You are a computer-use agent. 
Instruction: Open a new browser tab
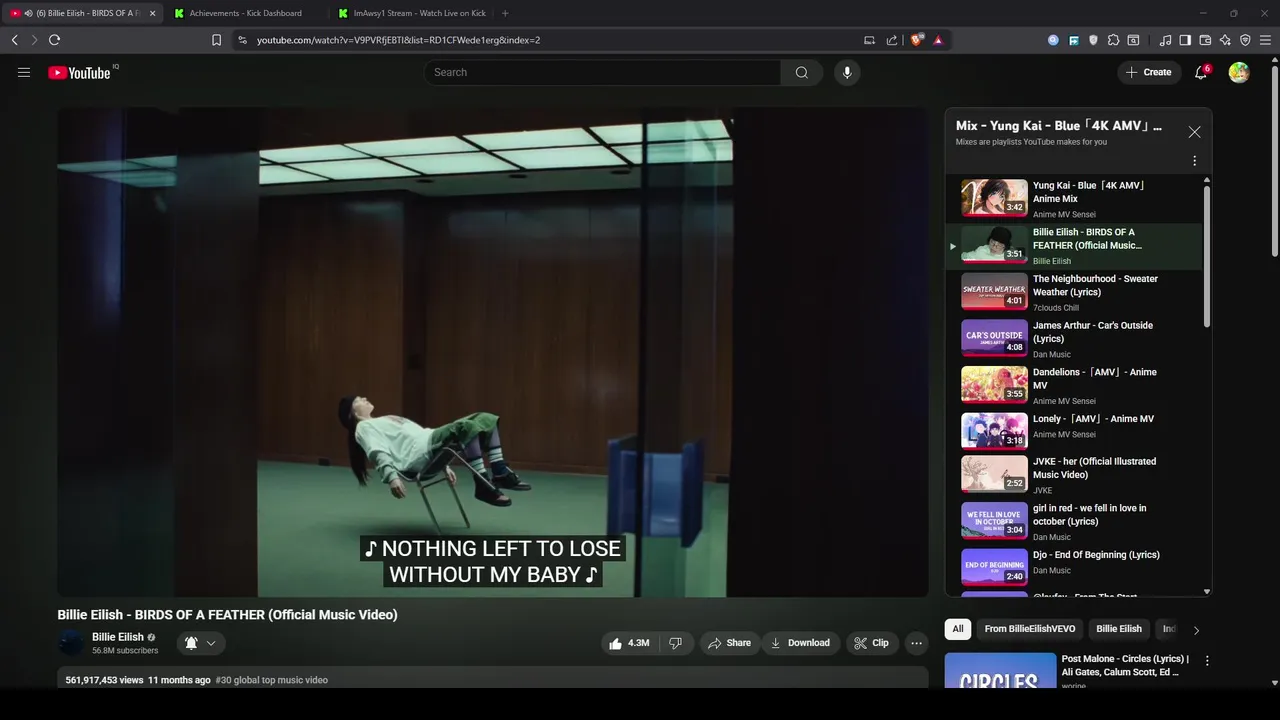point(505,13)
